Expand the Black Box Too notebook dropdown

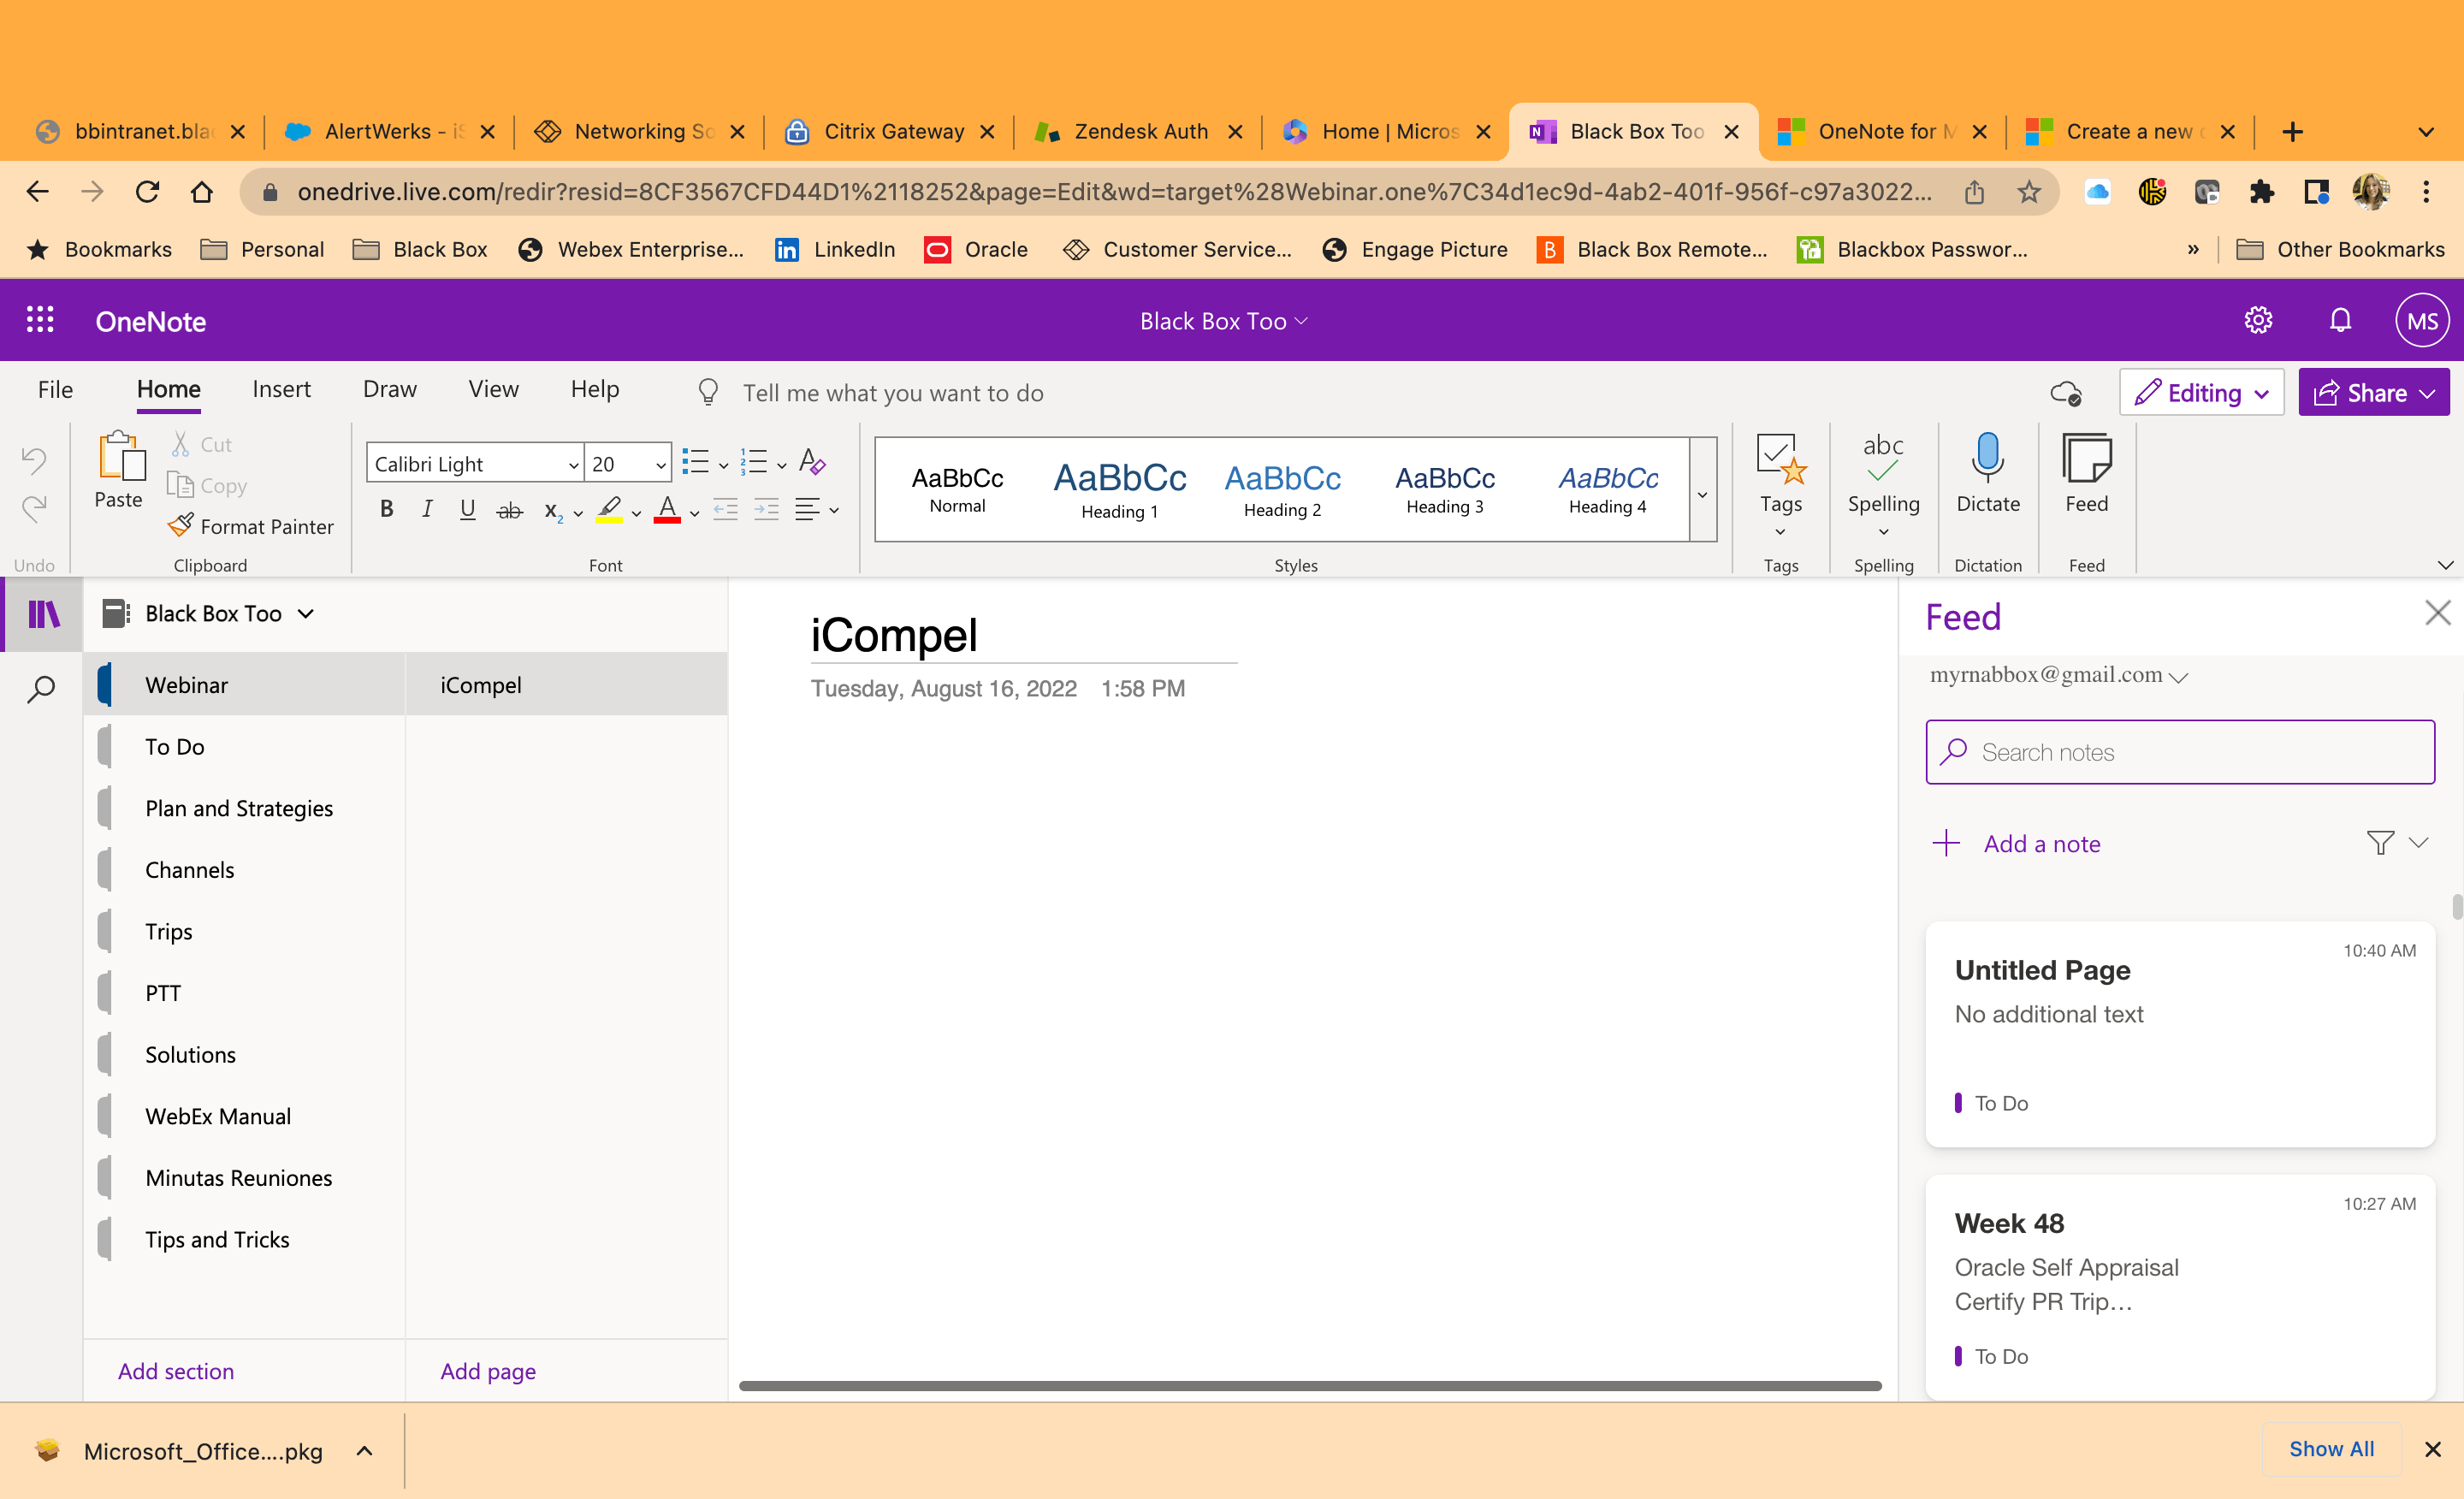(x=306, y=614)
